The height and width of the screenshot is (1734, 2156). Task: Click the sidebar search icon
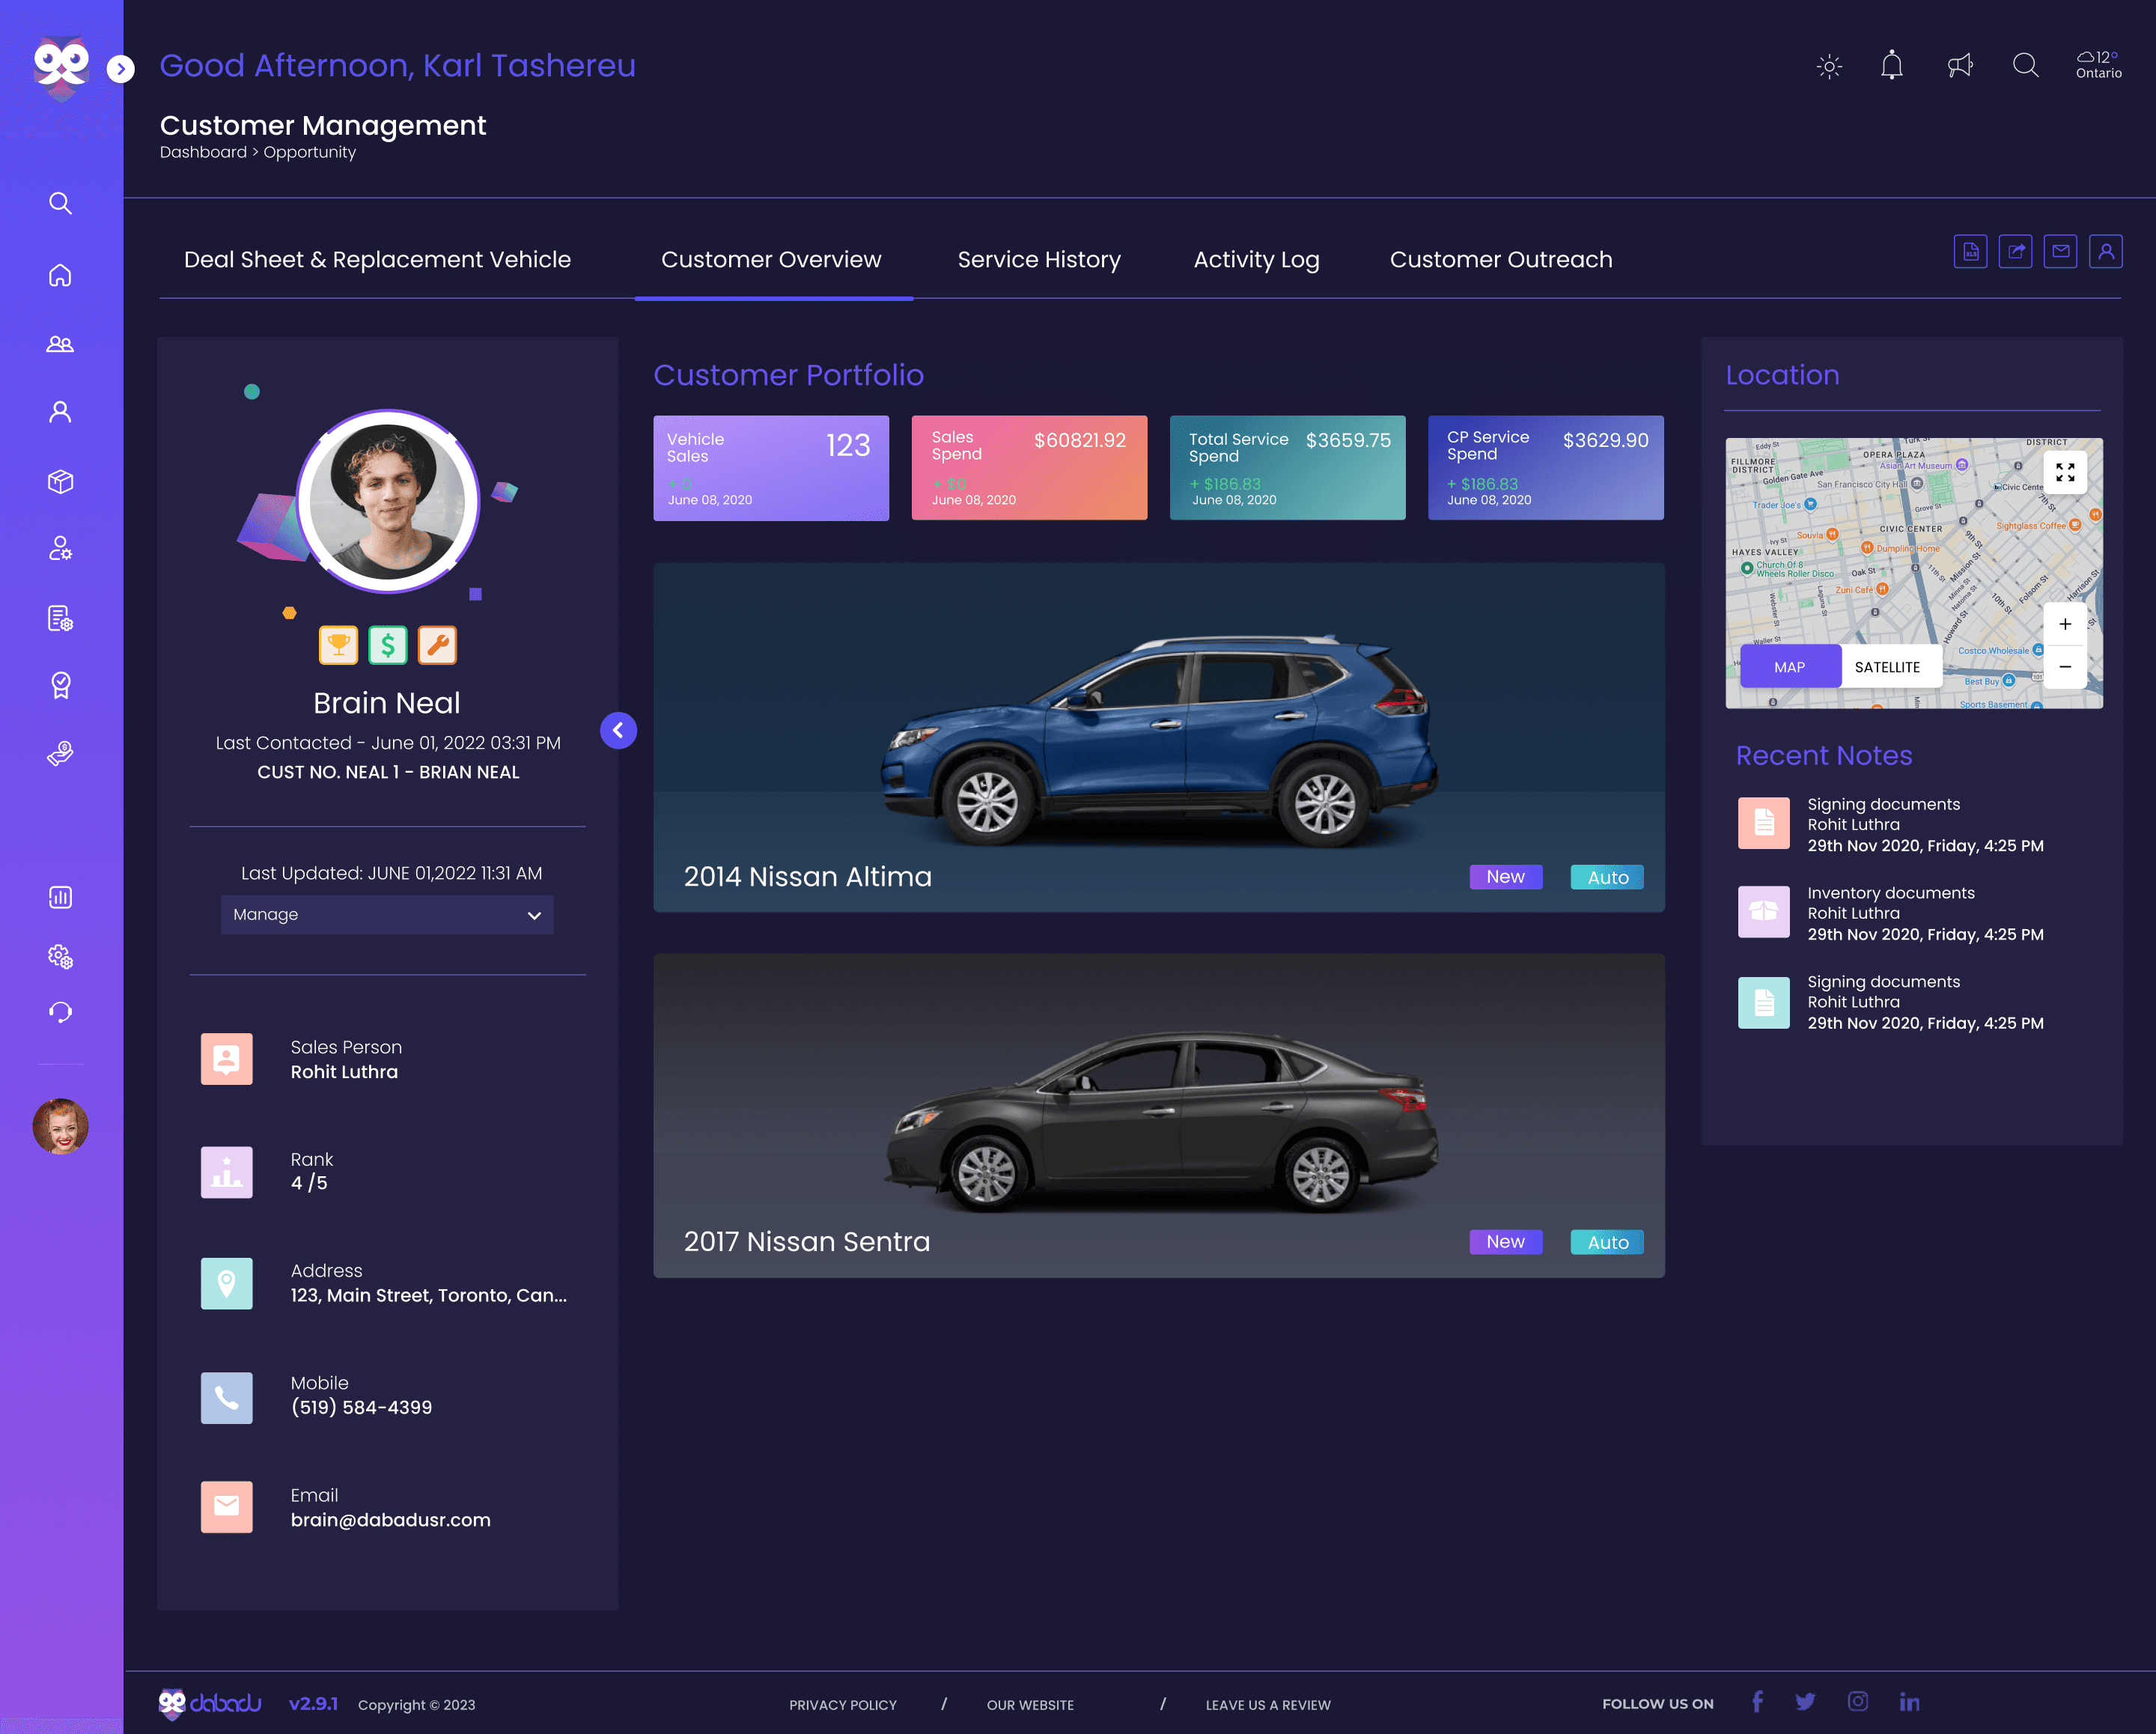[60, 203]
